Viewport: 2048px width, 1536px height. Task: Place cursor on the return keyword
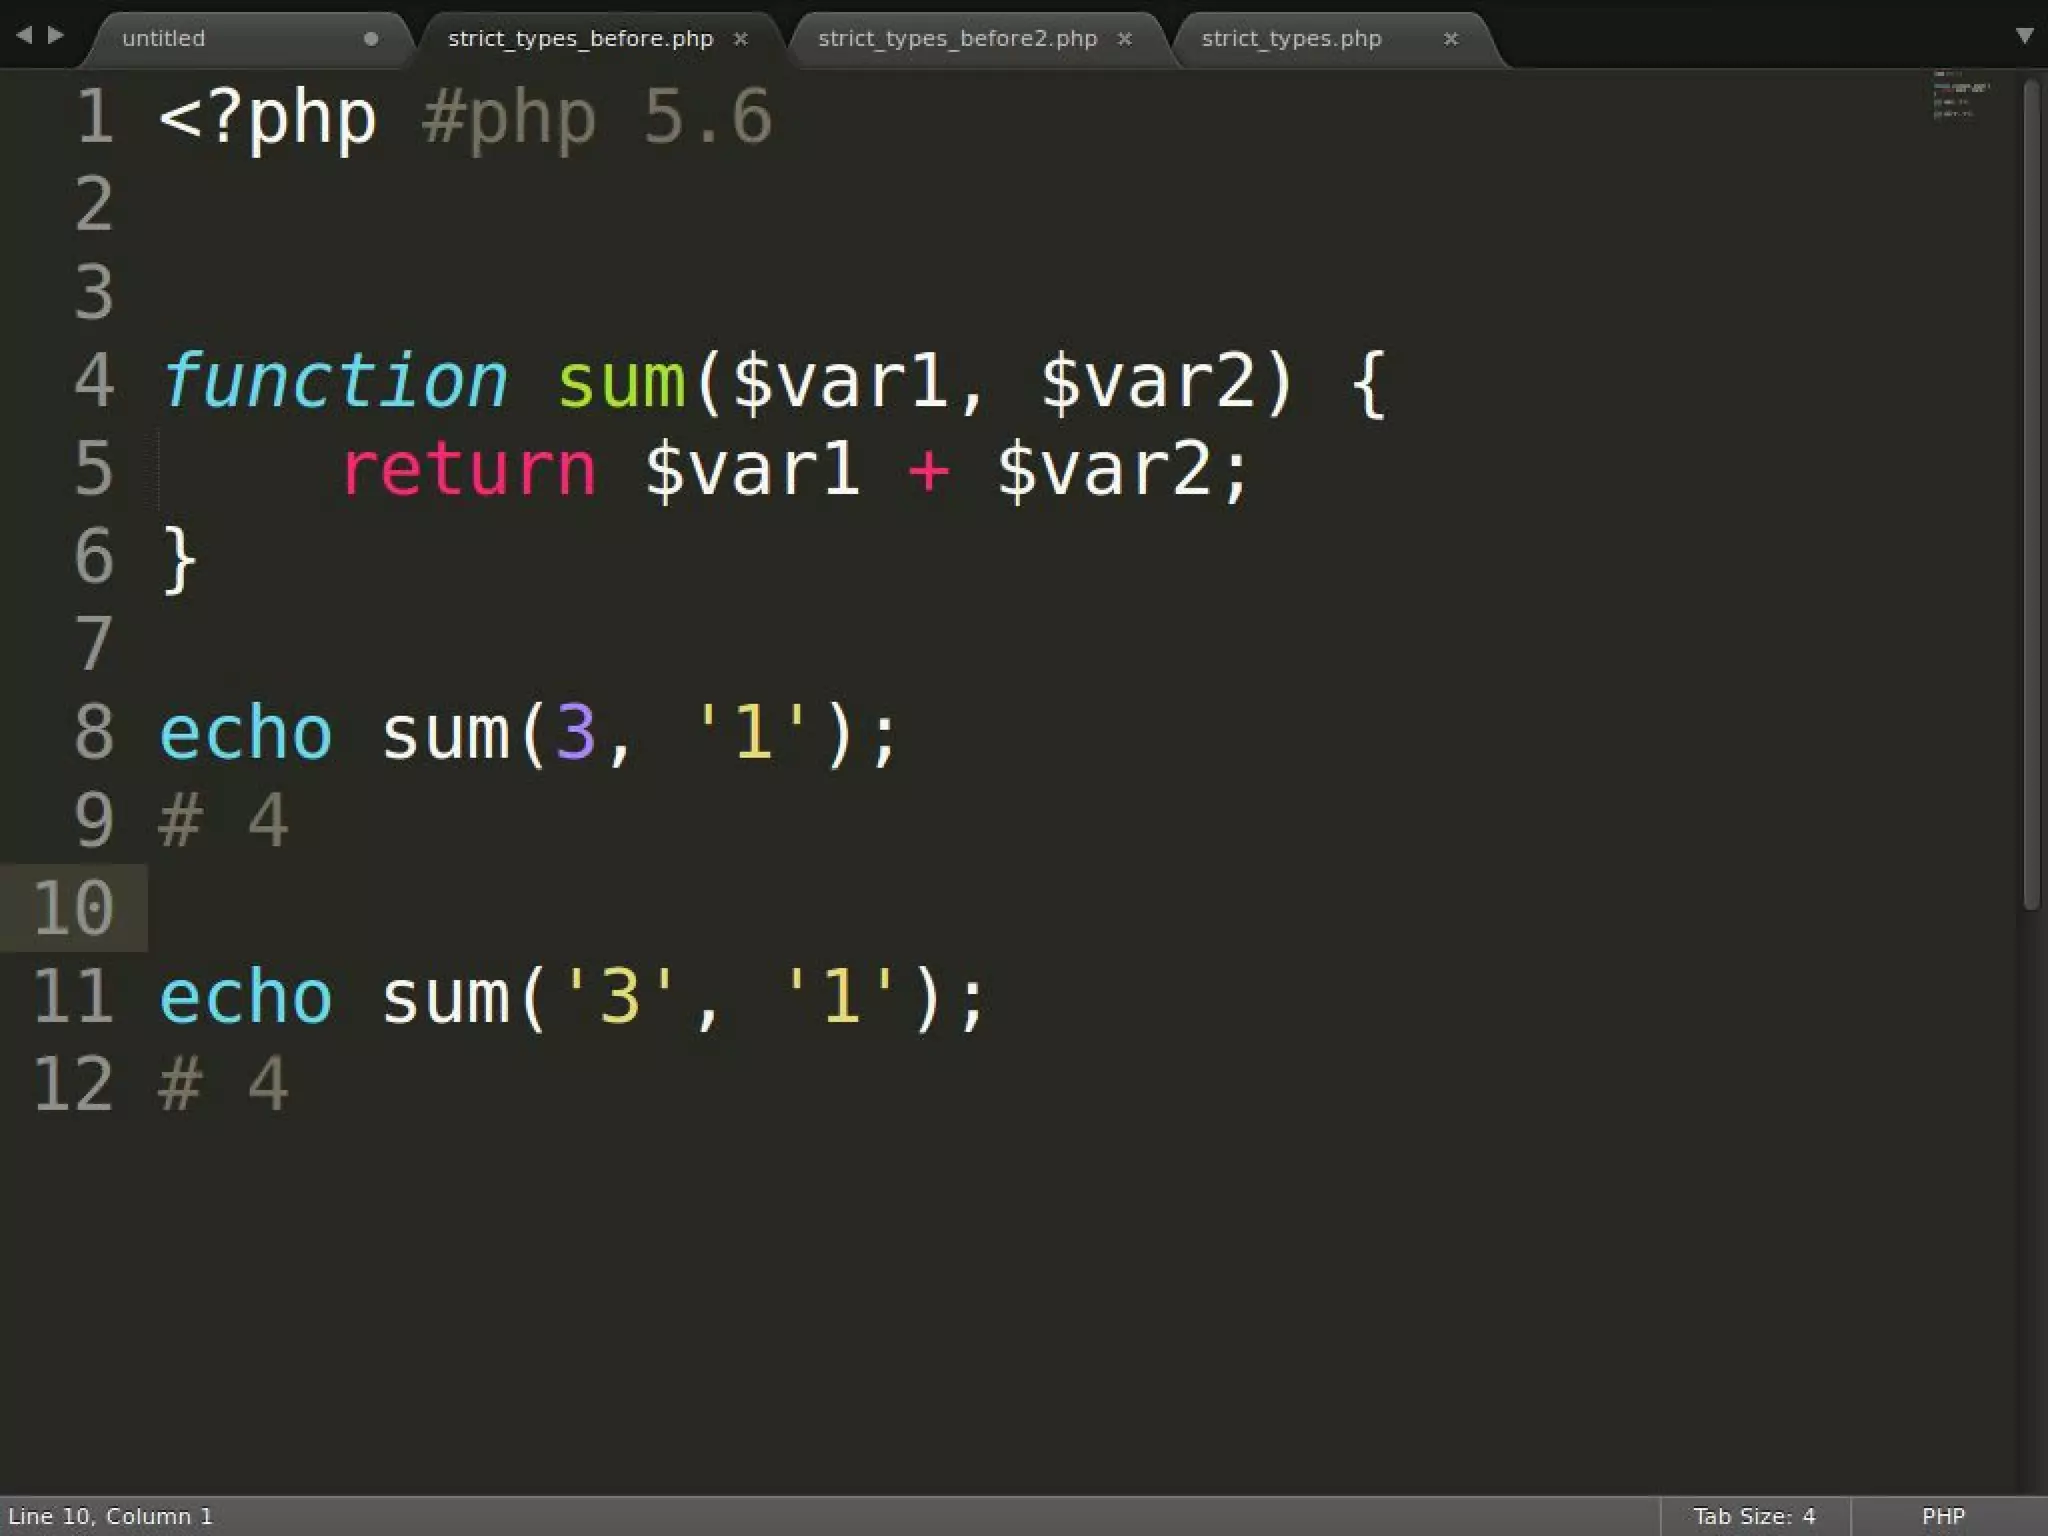coord(469,469)
